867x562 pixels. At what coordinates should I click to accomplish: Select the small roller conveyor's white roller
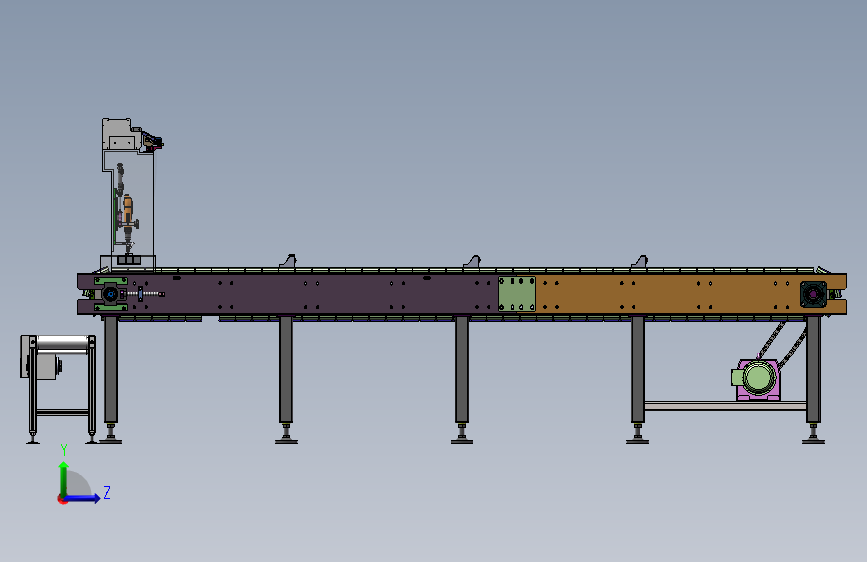click(x=62, y=344)
